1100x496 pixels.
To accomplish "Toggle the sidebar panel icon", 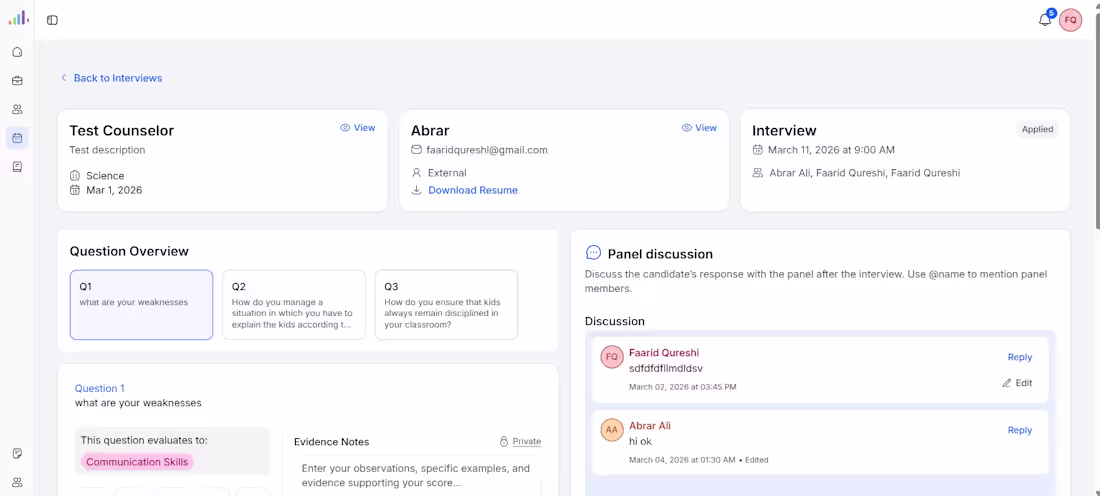I will 53,20.
